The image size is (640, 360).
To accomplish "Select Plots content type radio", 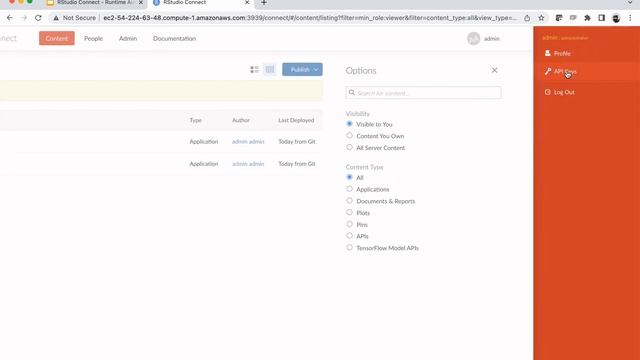I will click(349, 212).
